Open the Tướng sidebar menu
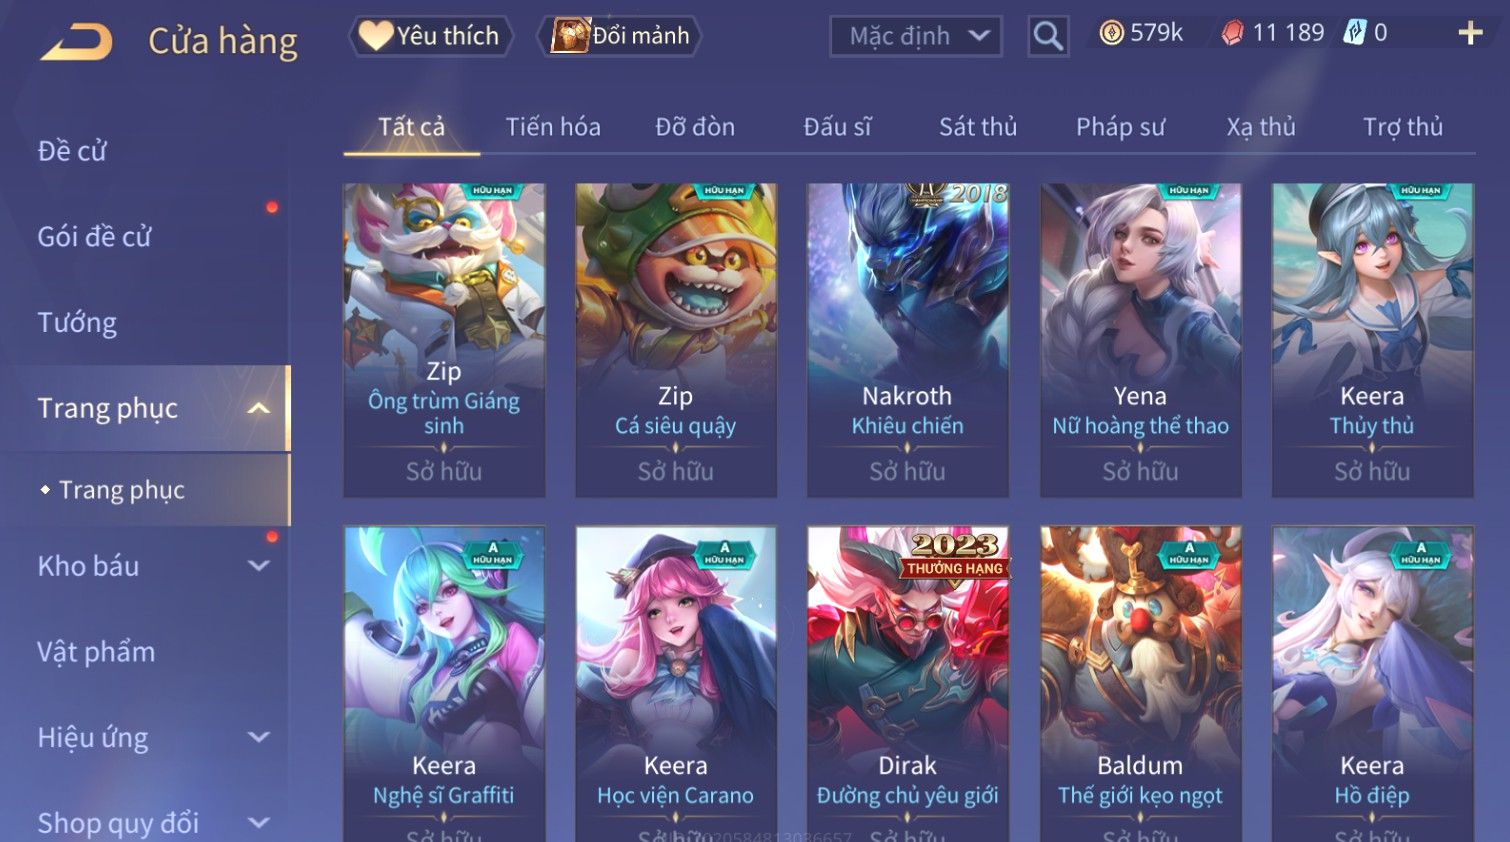Image resolution: width=1510 pixels, height=842 pixels. point(77,323)
